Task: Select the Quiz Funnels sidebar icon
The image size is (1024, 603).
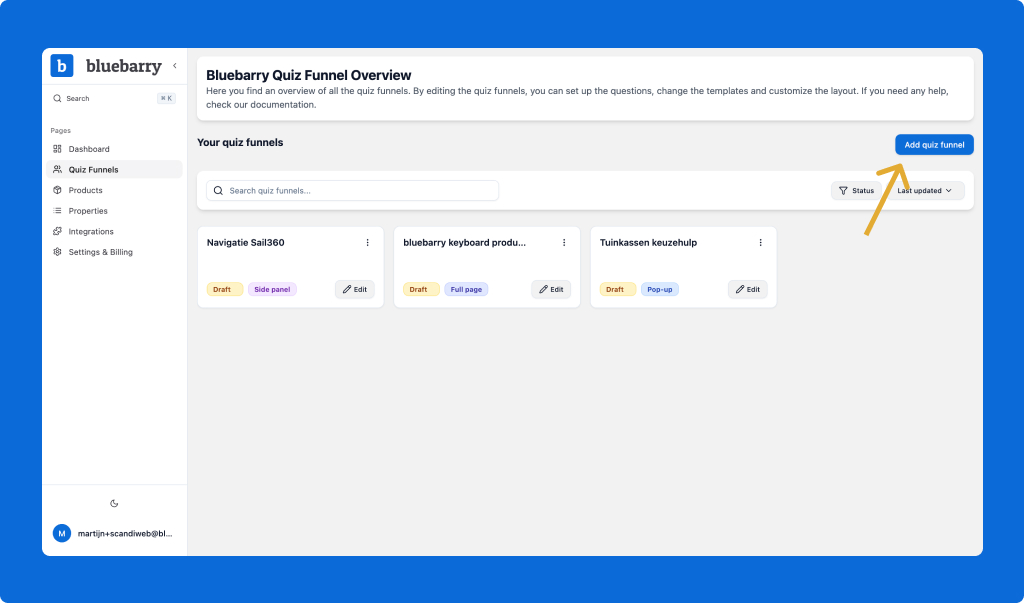Action: pos(57,169)
